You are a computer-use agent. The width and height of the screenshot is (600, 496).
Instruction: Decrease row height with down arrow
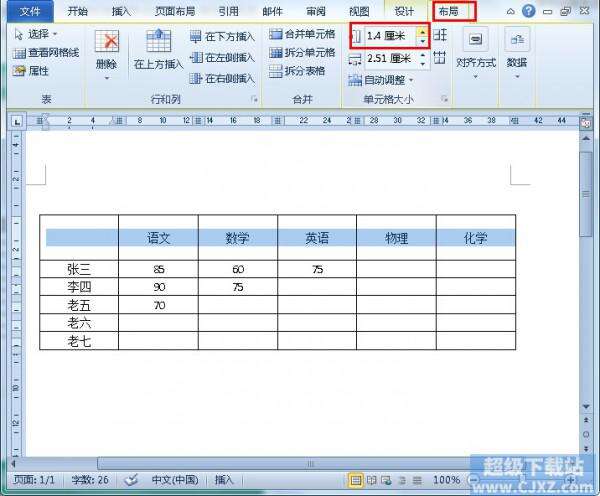pyautogui.click(x=422, y=41)
